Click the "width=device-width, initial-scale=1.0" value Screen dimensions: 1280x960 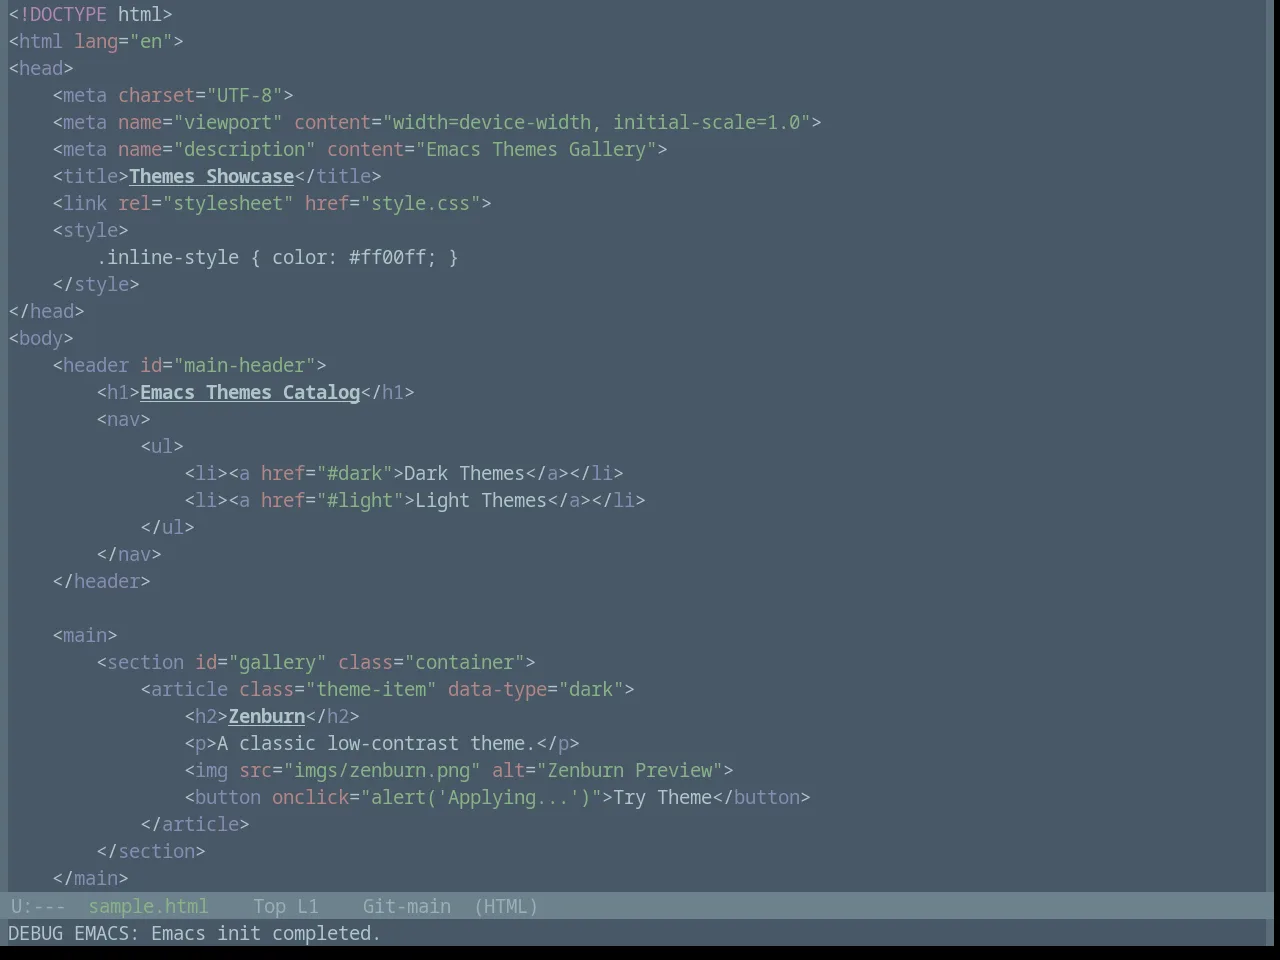click(596, 122)
